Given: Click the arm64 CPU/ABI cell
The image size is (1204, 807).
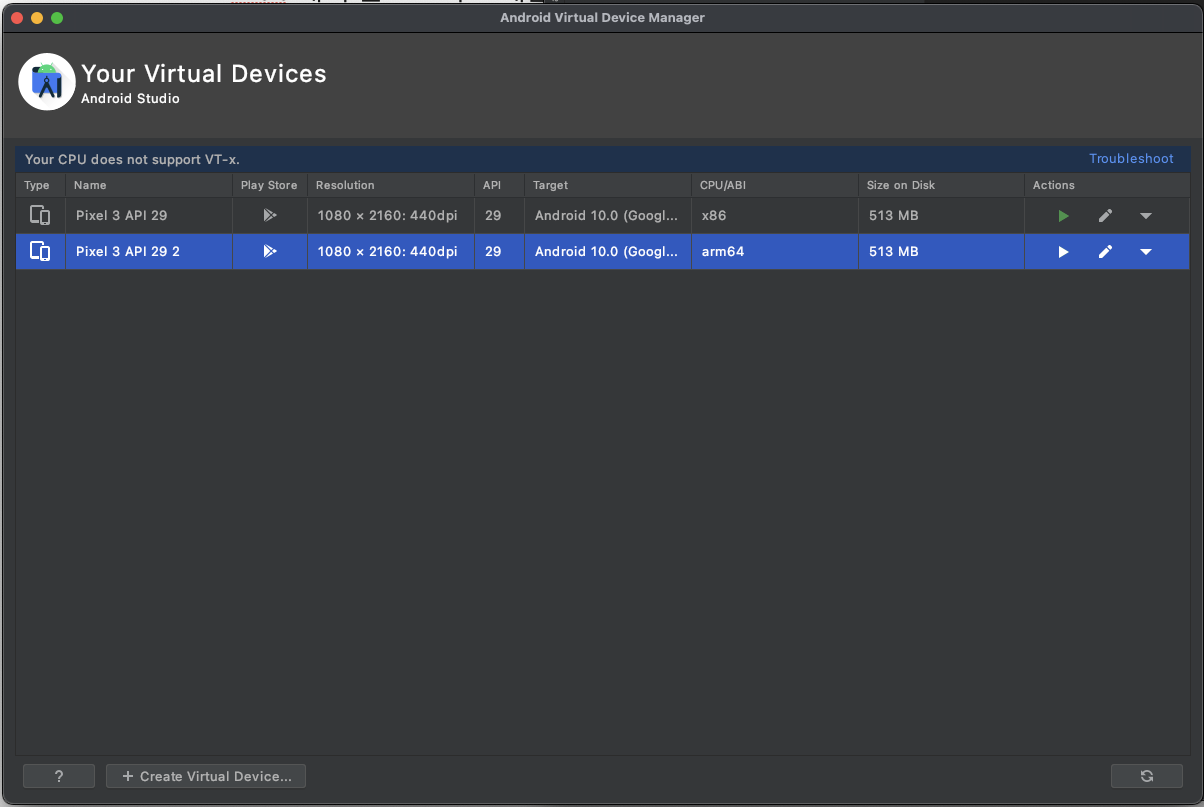Looking at the screenshot, I should click(x=775, y=252).
